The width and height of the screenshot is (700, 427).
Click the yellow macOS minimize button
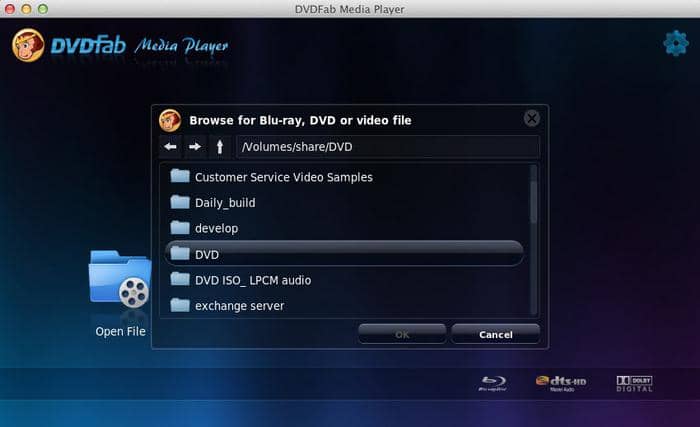26,8
